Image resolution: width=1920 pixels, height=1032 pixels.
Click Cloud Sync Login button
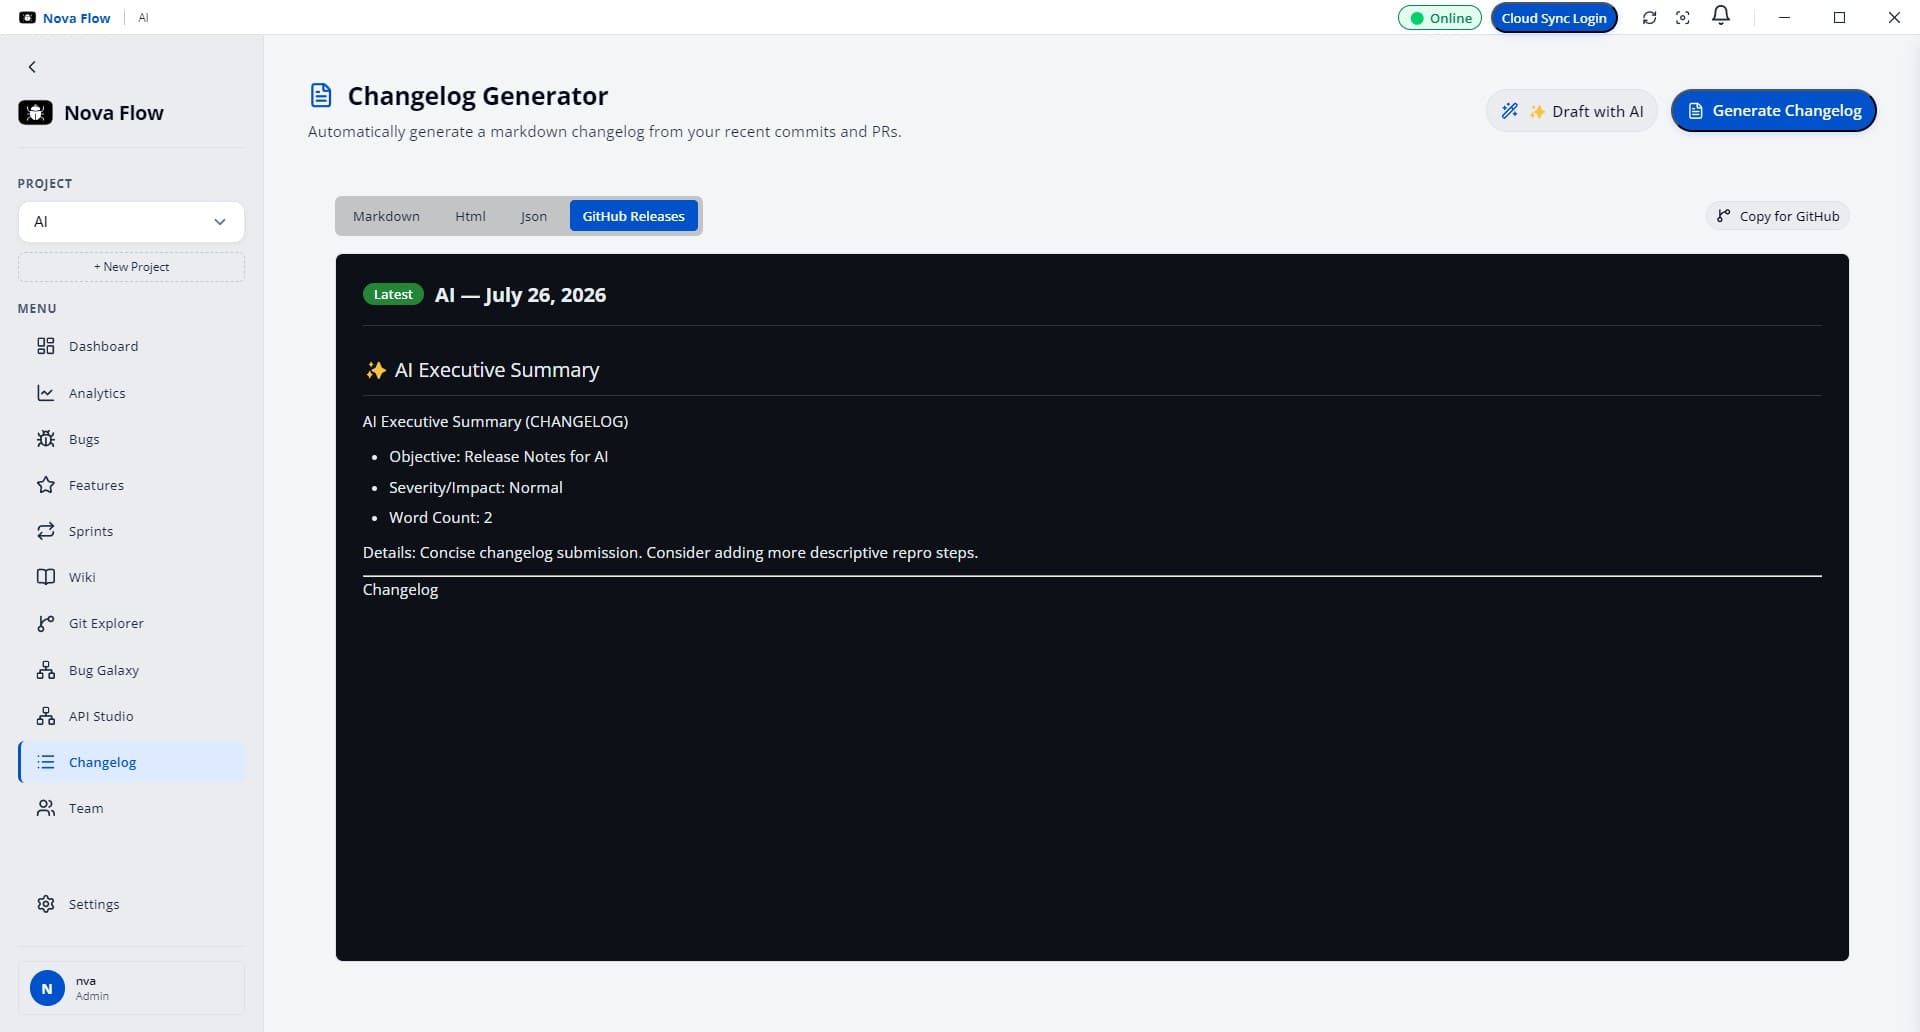coord(1553,18)
